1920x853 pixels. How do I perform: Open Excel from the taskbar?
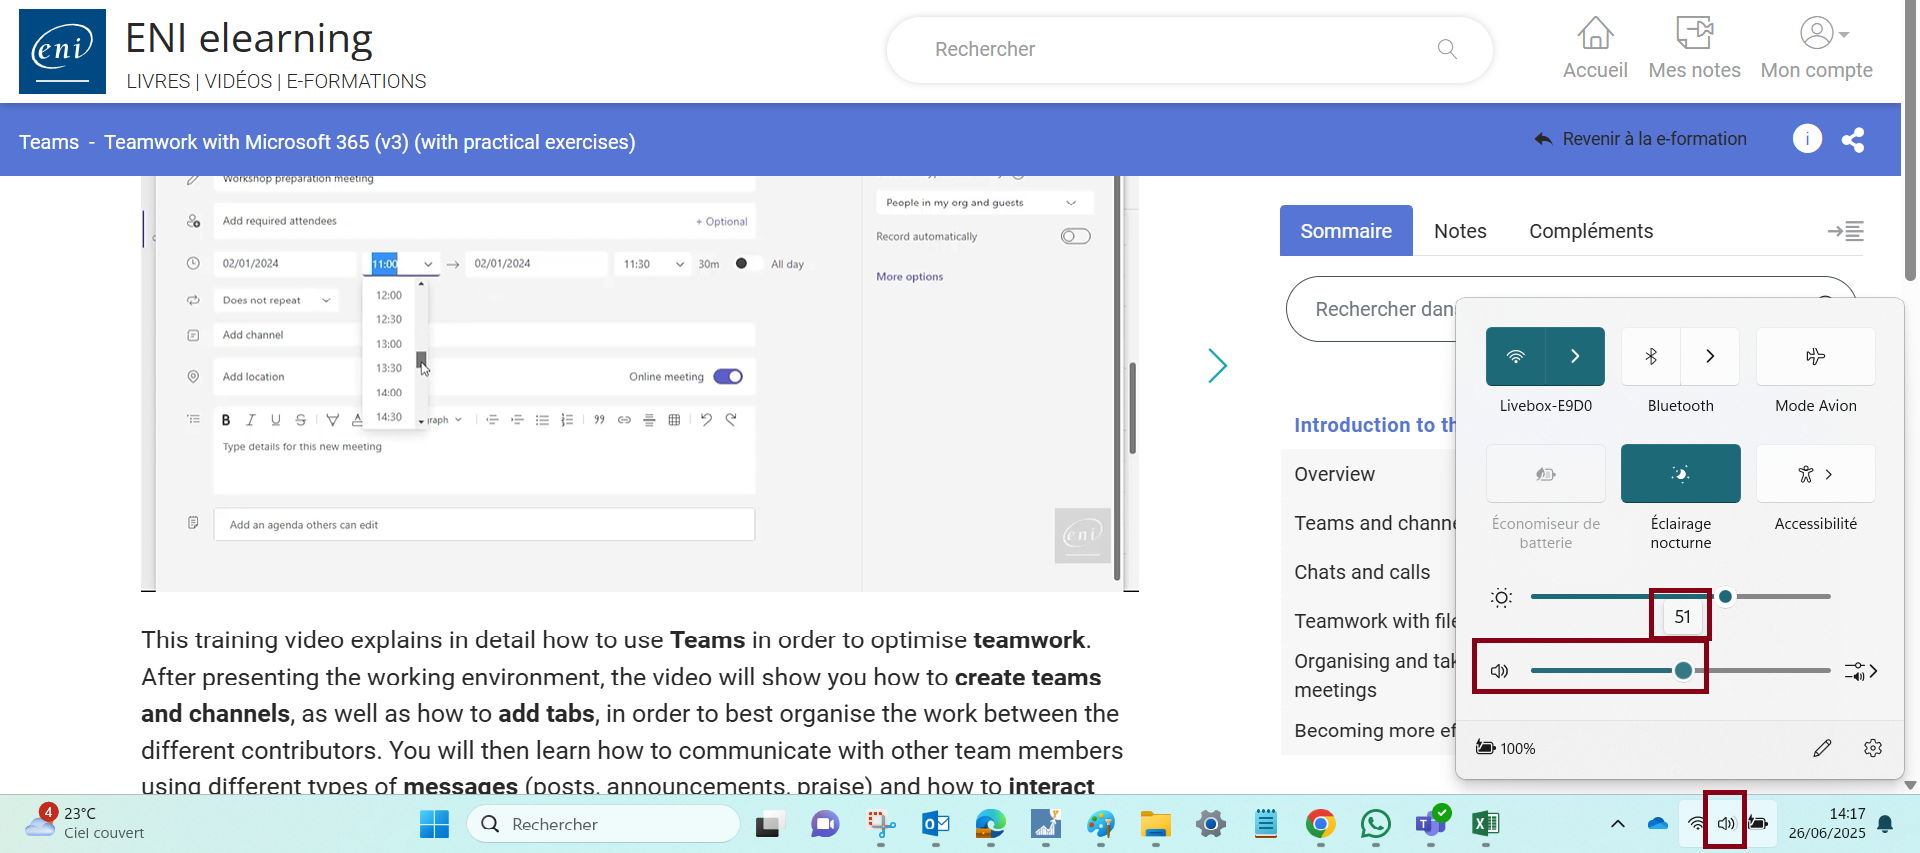point(1485,824)
